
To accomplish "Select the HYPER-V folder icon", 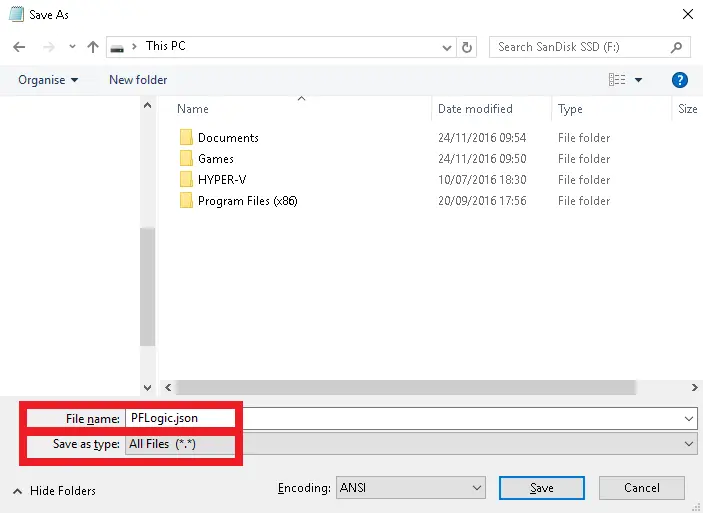I will pyautogui.click(x=185, y=180).
